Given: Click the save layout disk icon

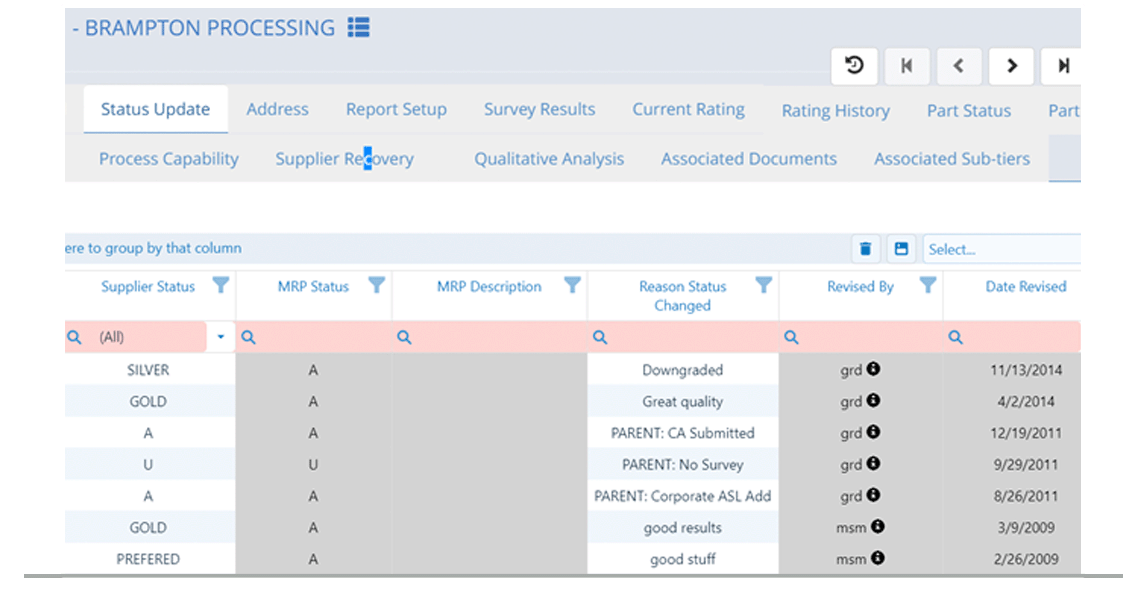Looking at the screenshot, I should tap(901, 248).
